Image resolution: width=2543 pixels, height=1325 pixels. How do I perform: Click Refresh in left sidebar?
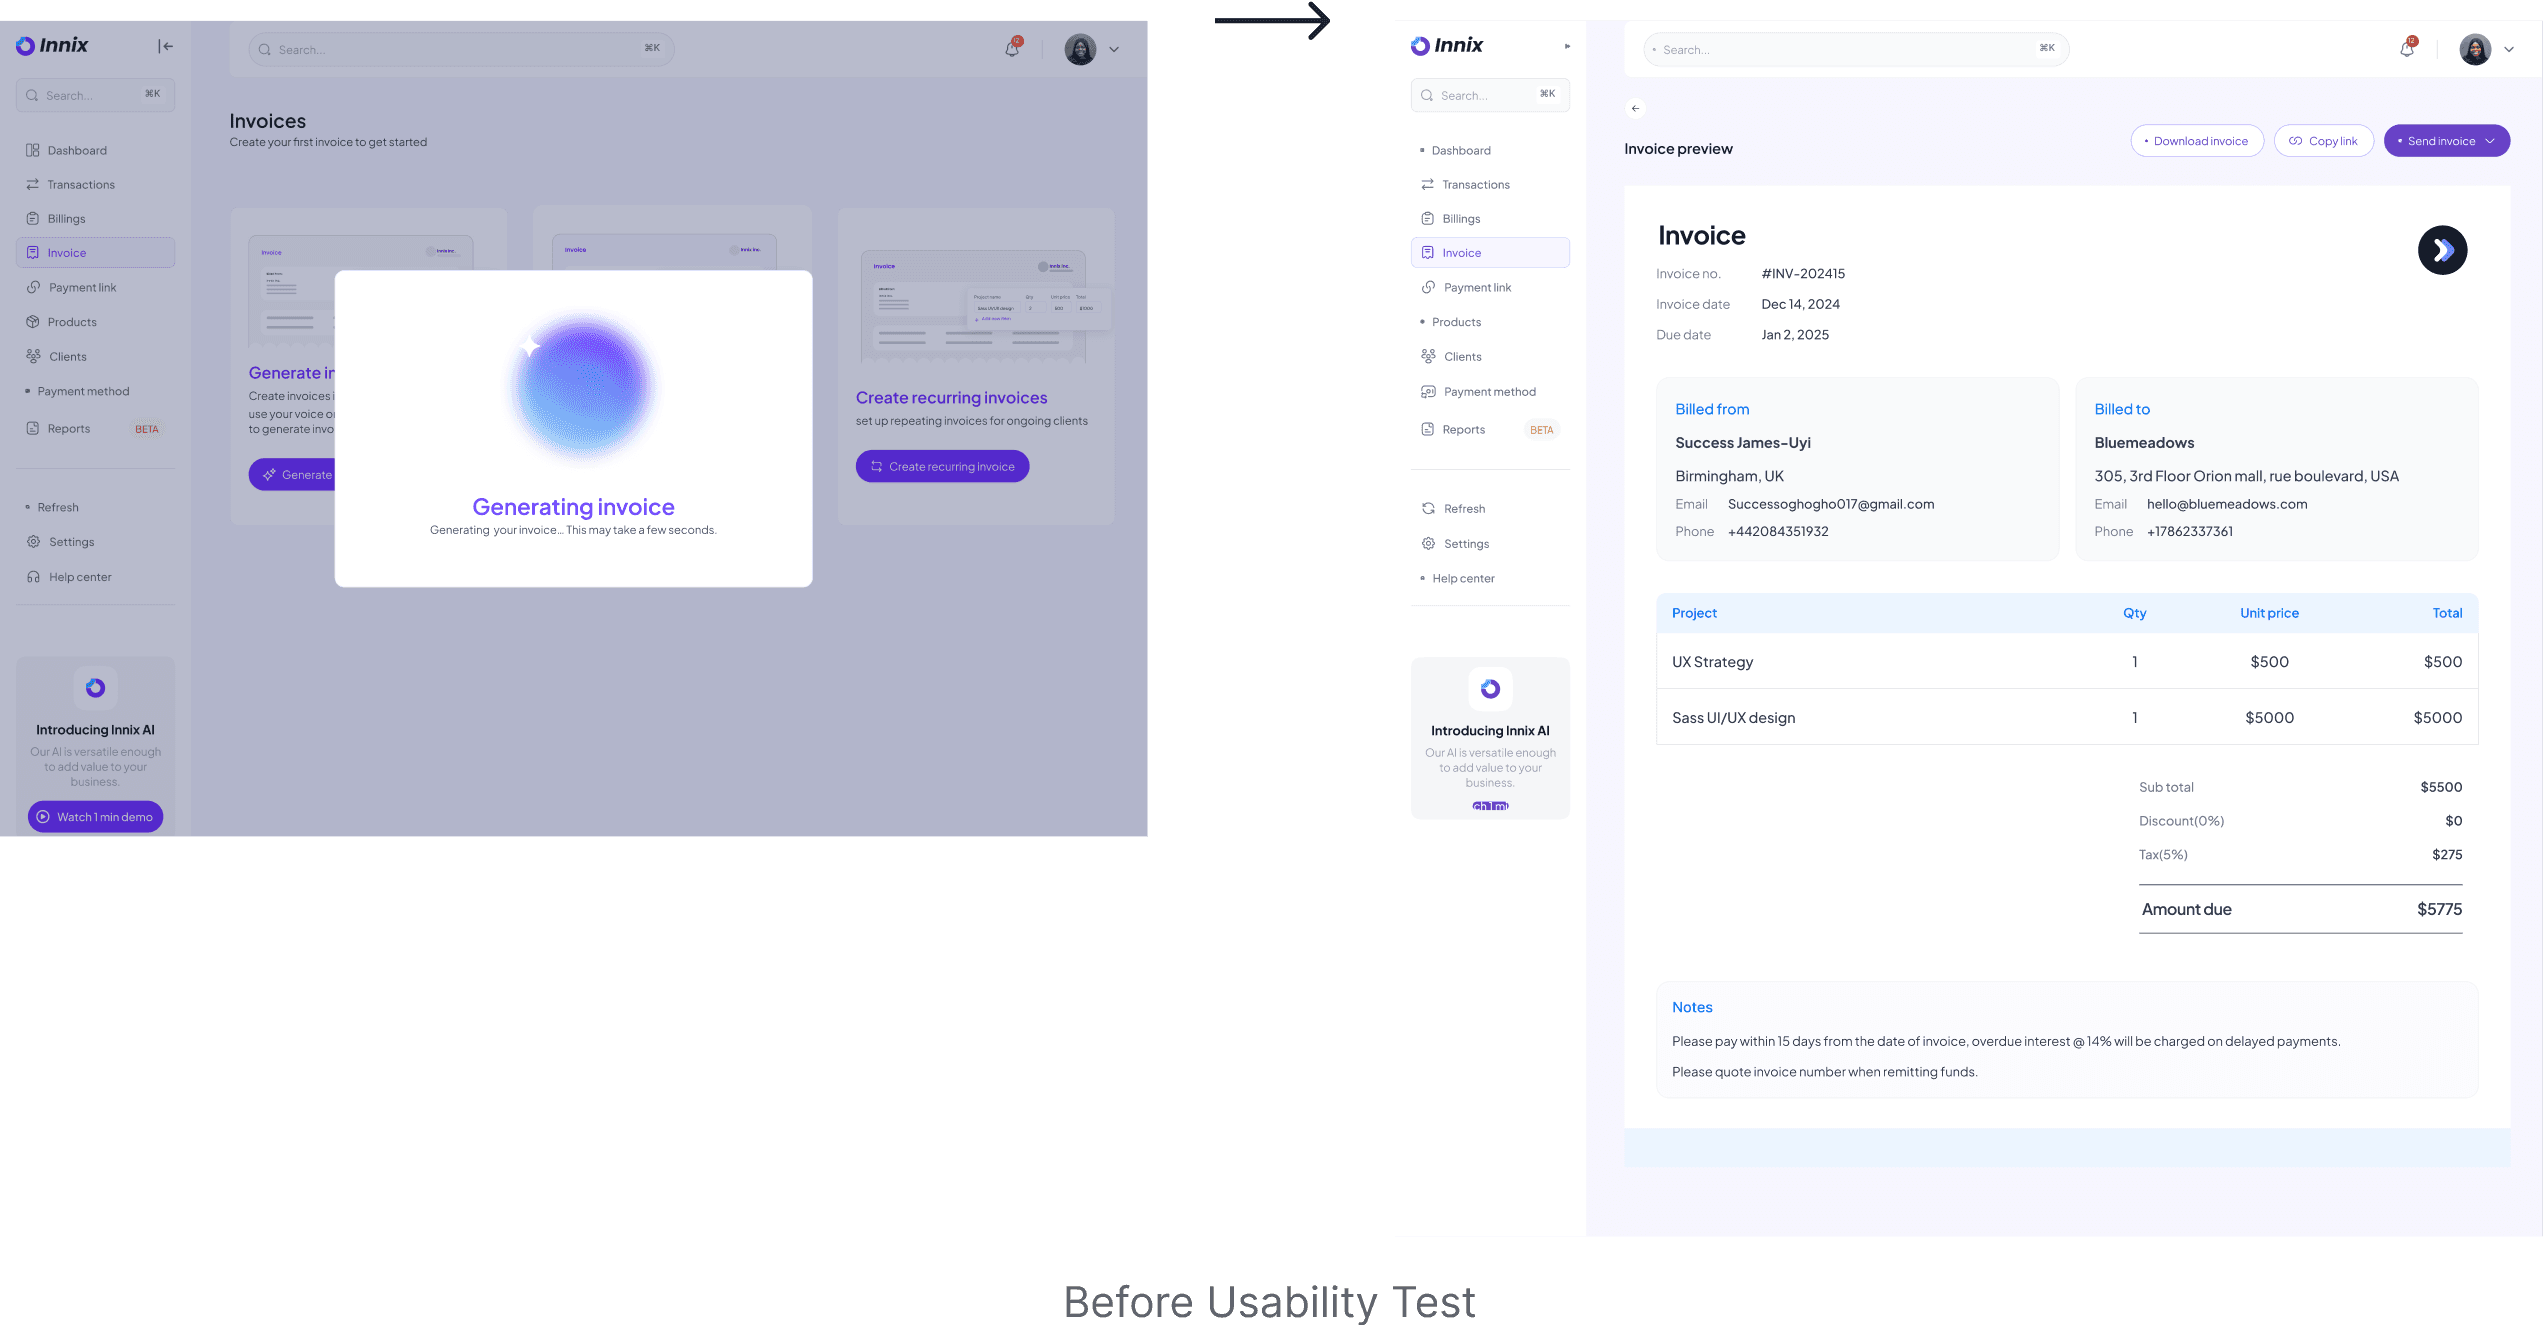[58, 508]
